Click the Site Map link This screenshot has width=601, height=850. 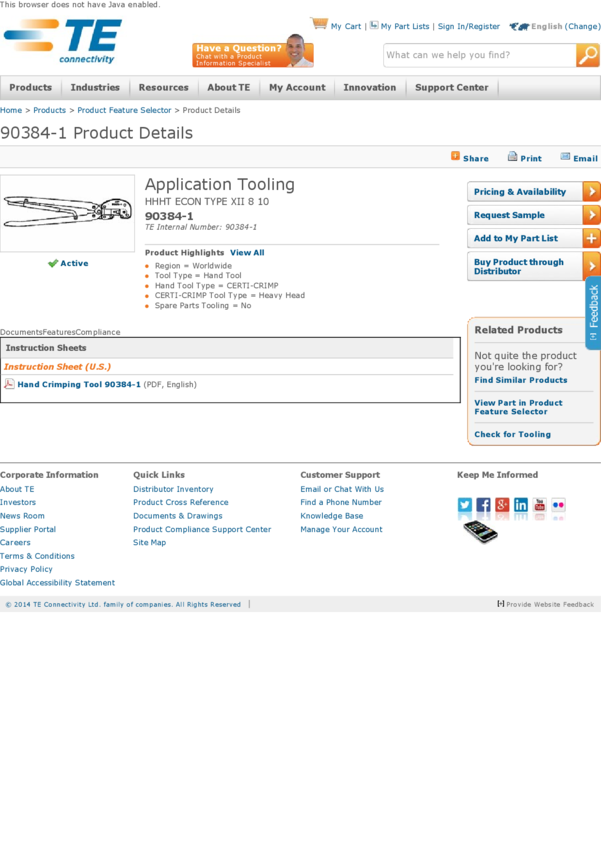click(150, 543)
